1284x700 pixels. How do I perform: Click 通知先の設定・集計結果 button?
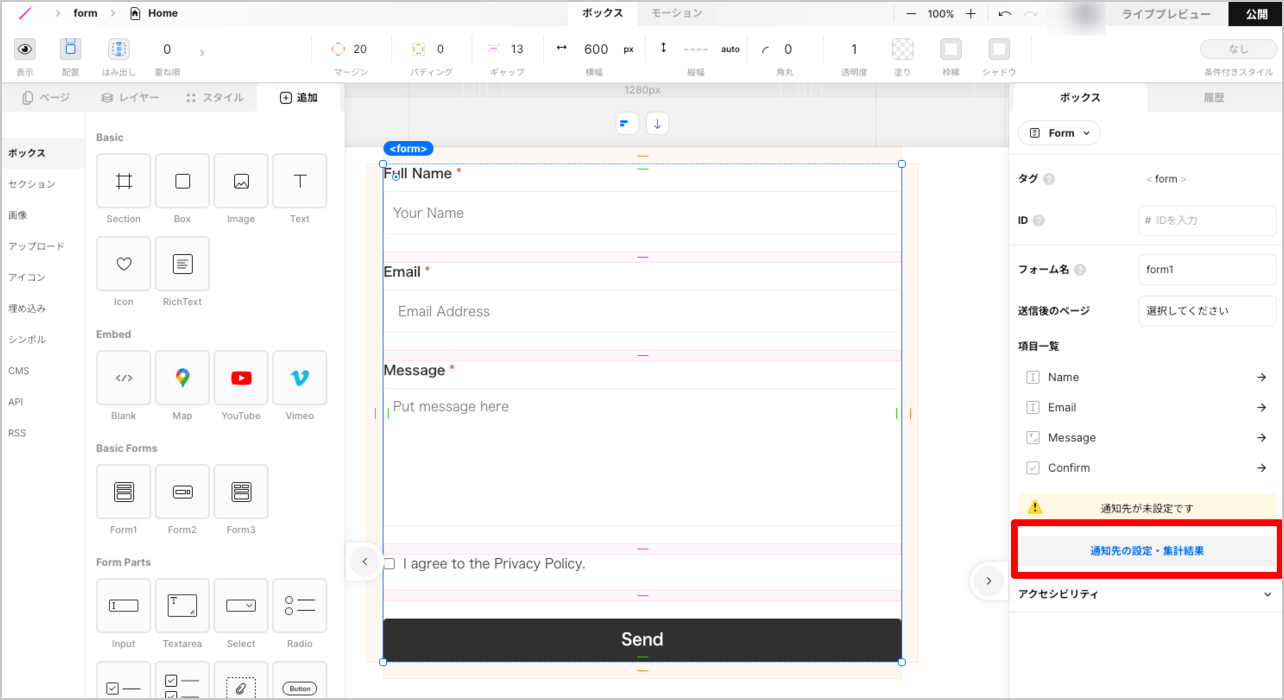[1147, 551]
